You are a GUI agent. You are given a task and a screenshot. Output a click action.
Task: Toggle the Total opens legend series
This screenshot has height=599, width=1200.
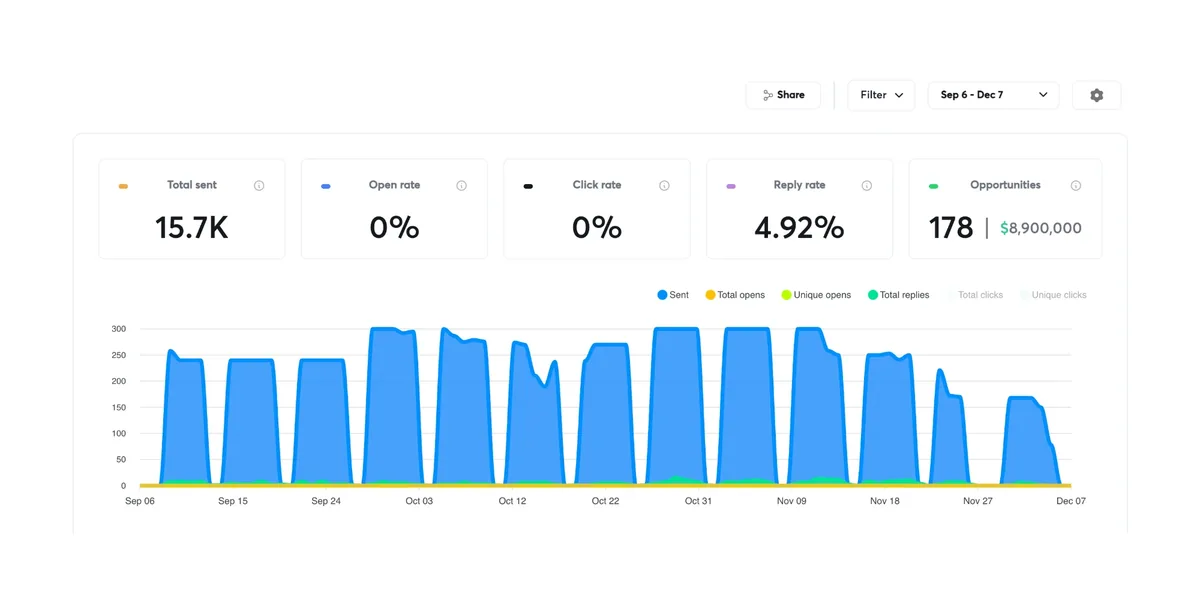[x=735, y=295]
